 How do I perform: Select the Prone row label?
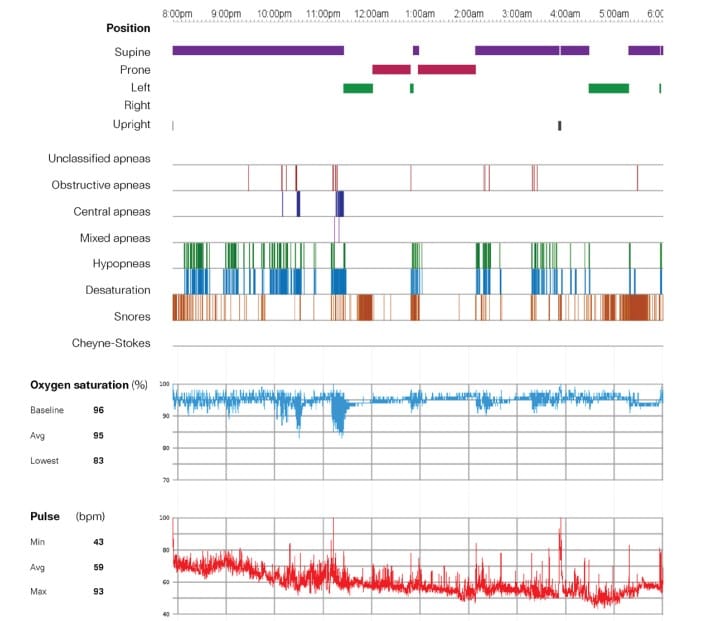coord(135,69)
